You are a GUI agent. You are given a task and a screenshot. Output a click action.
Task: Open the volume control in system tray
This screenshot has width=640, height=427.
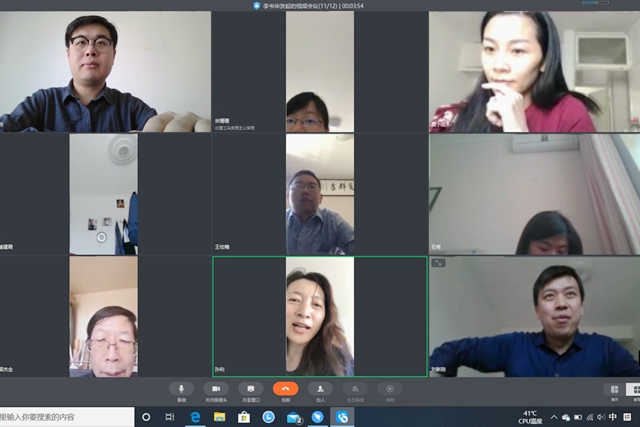(x=597, y=417)
